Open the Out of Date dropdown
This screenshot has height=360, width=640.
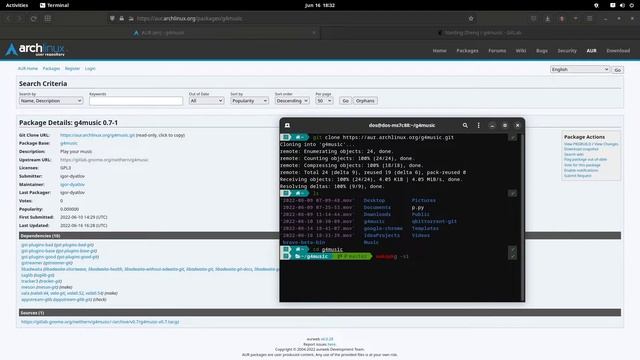(x=207, y=100)
